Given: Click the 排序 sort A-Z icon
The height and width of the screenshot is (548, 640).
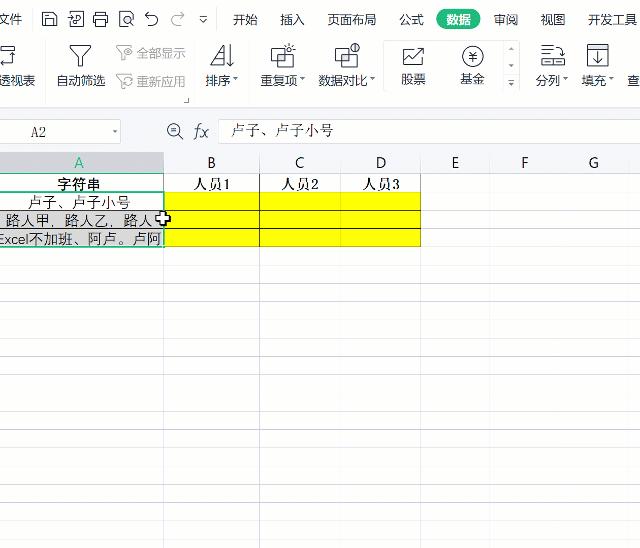Looking at the screenshot, I should click(222, 55).
